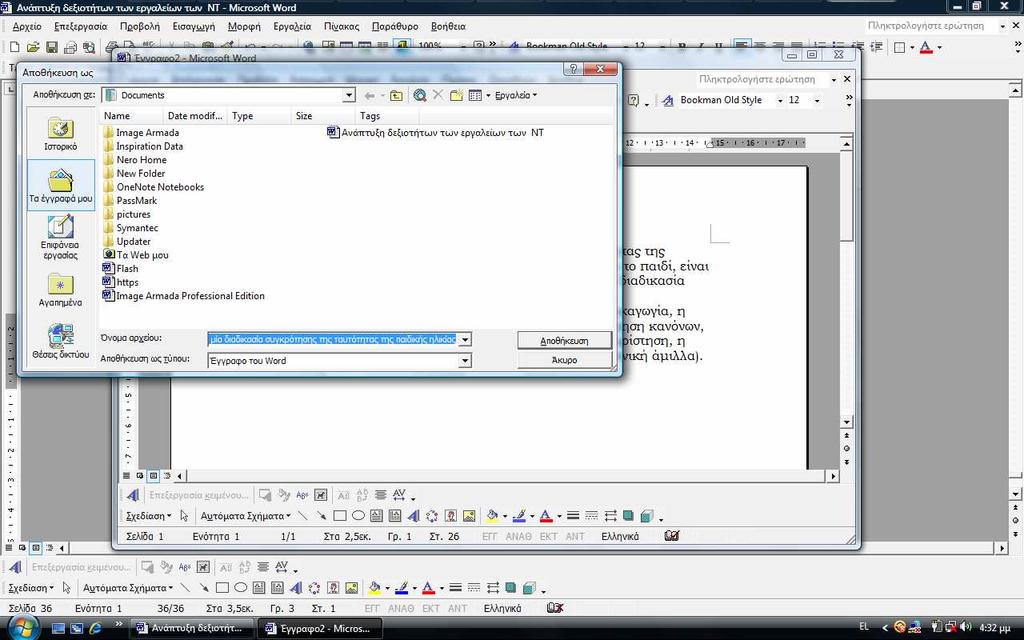Image resolution: width=1024 pixels, height=640 pixels.
Task: Open Line style in main window drawing toolbar
Action: coord(456,588)
